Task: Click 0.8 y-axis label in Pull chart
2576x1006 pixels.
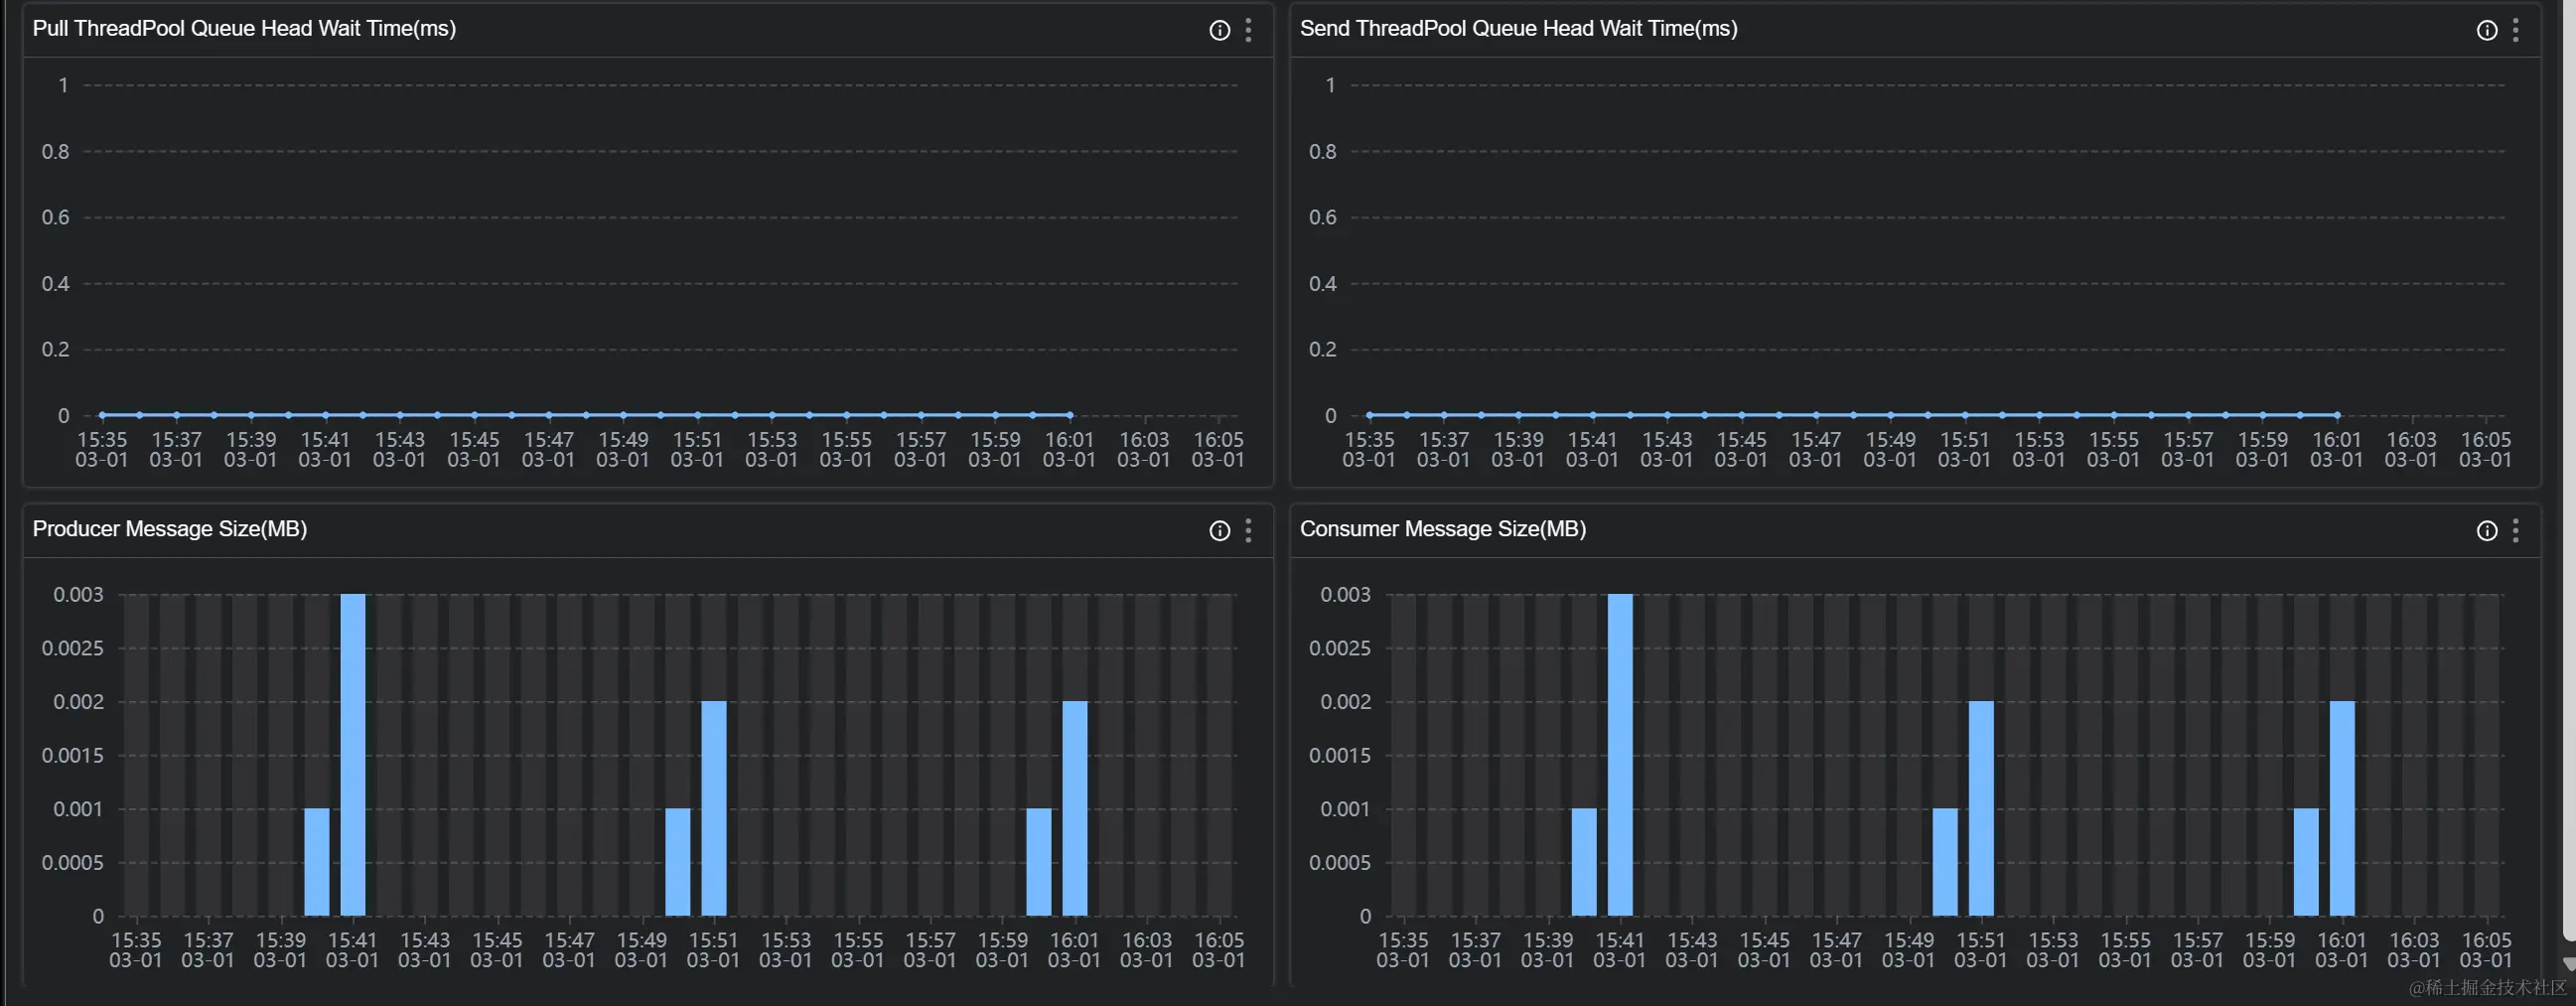Action: 56,152
